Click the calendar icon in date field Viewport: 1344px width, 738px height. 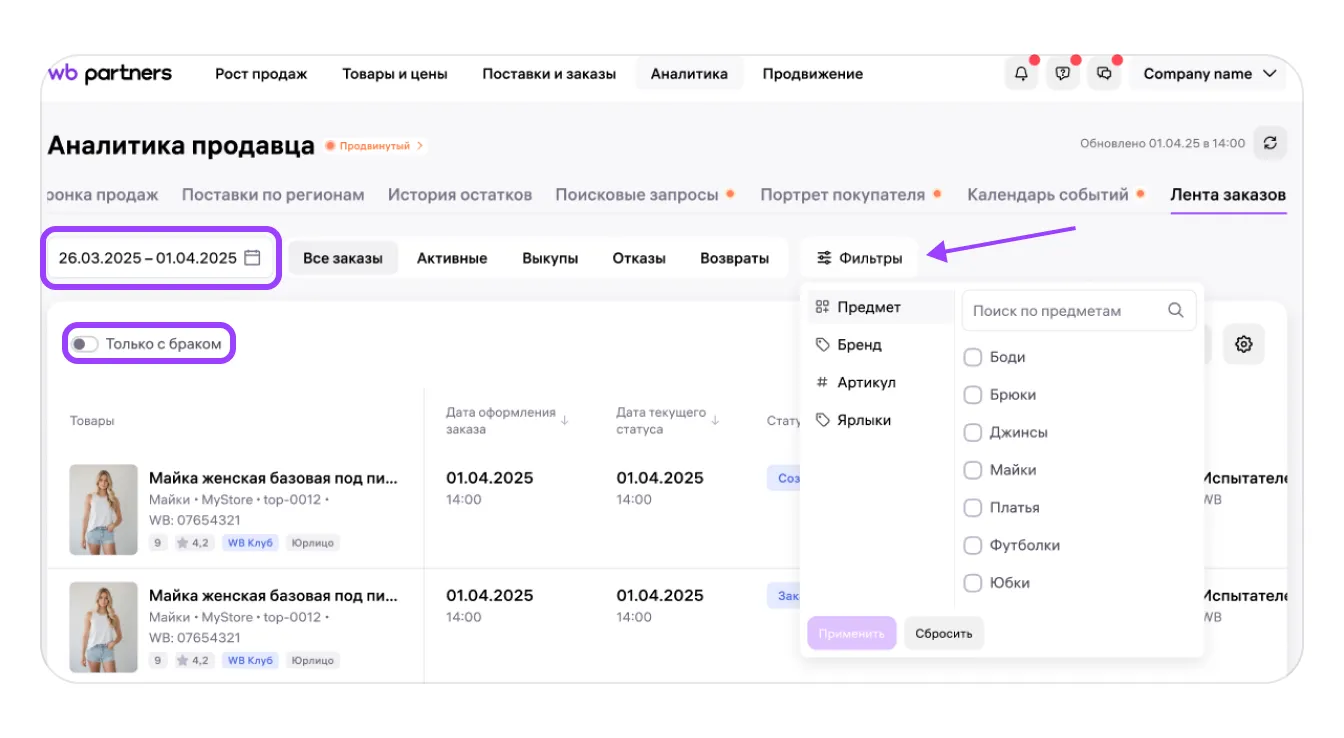pos(253,258)
